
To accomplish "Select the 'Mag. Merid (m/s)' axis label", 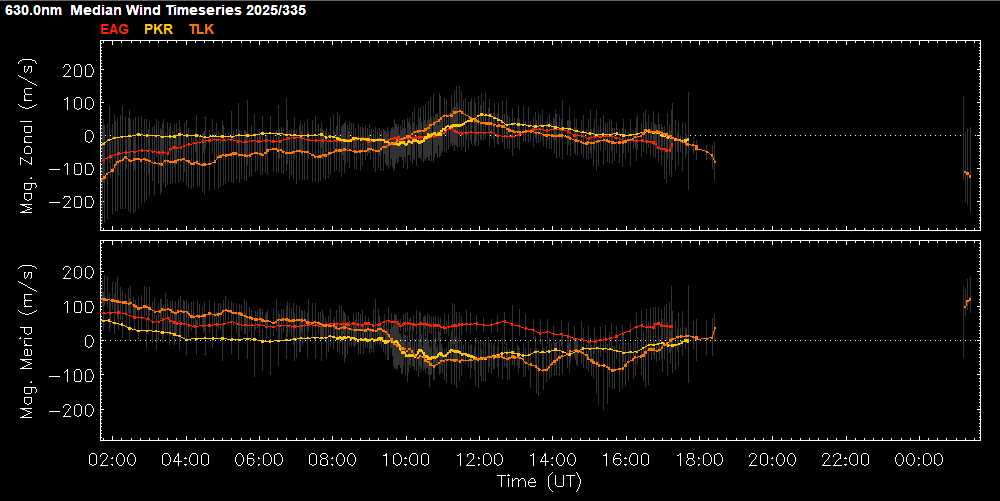I will tap(28, 340).
